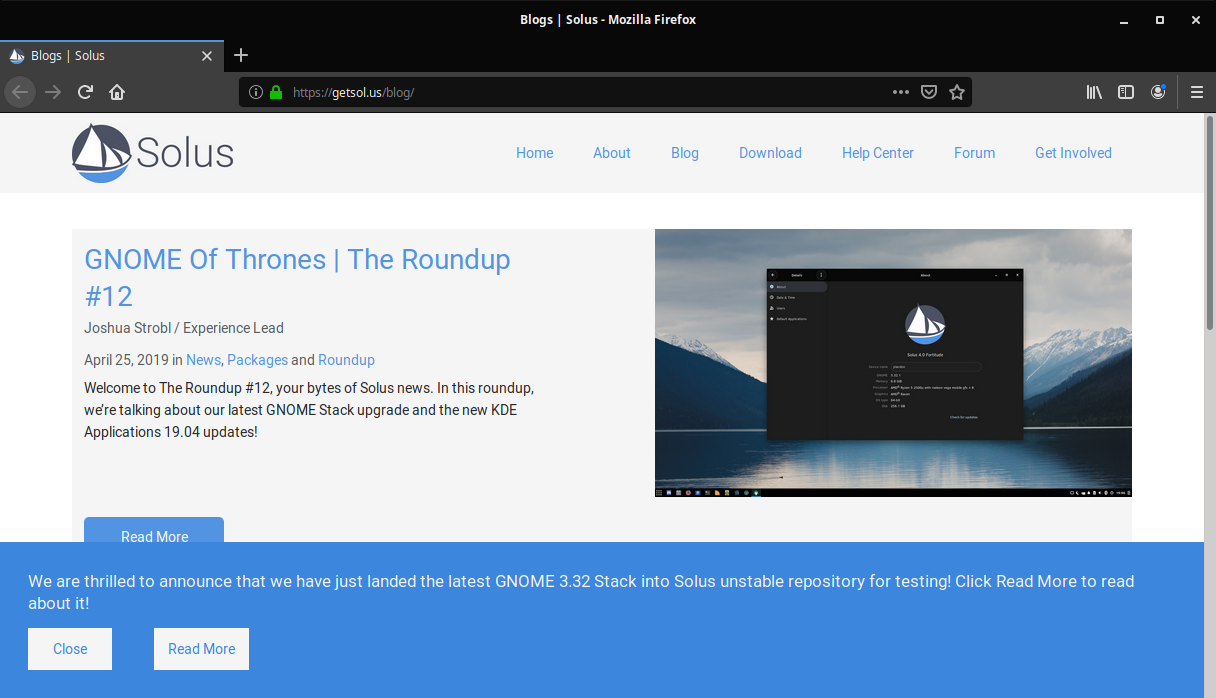Click the article's Read More button
The image size is (1216, 698).
pos(154,531)
